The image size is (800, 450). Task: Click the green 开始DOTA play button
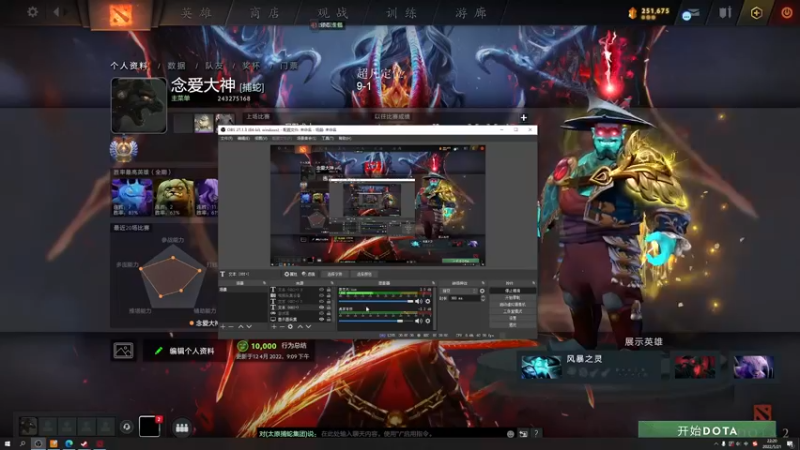(707, 430)
